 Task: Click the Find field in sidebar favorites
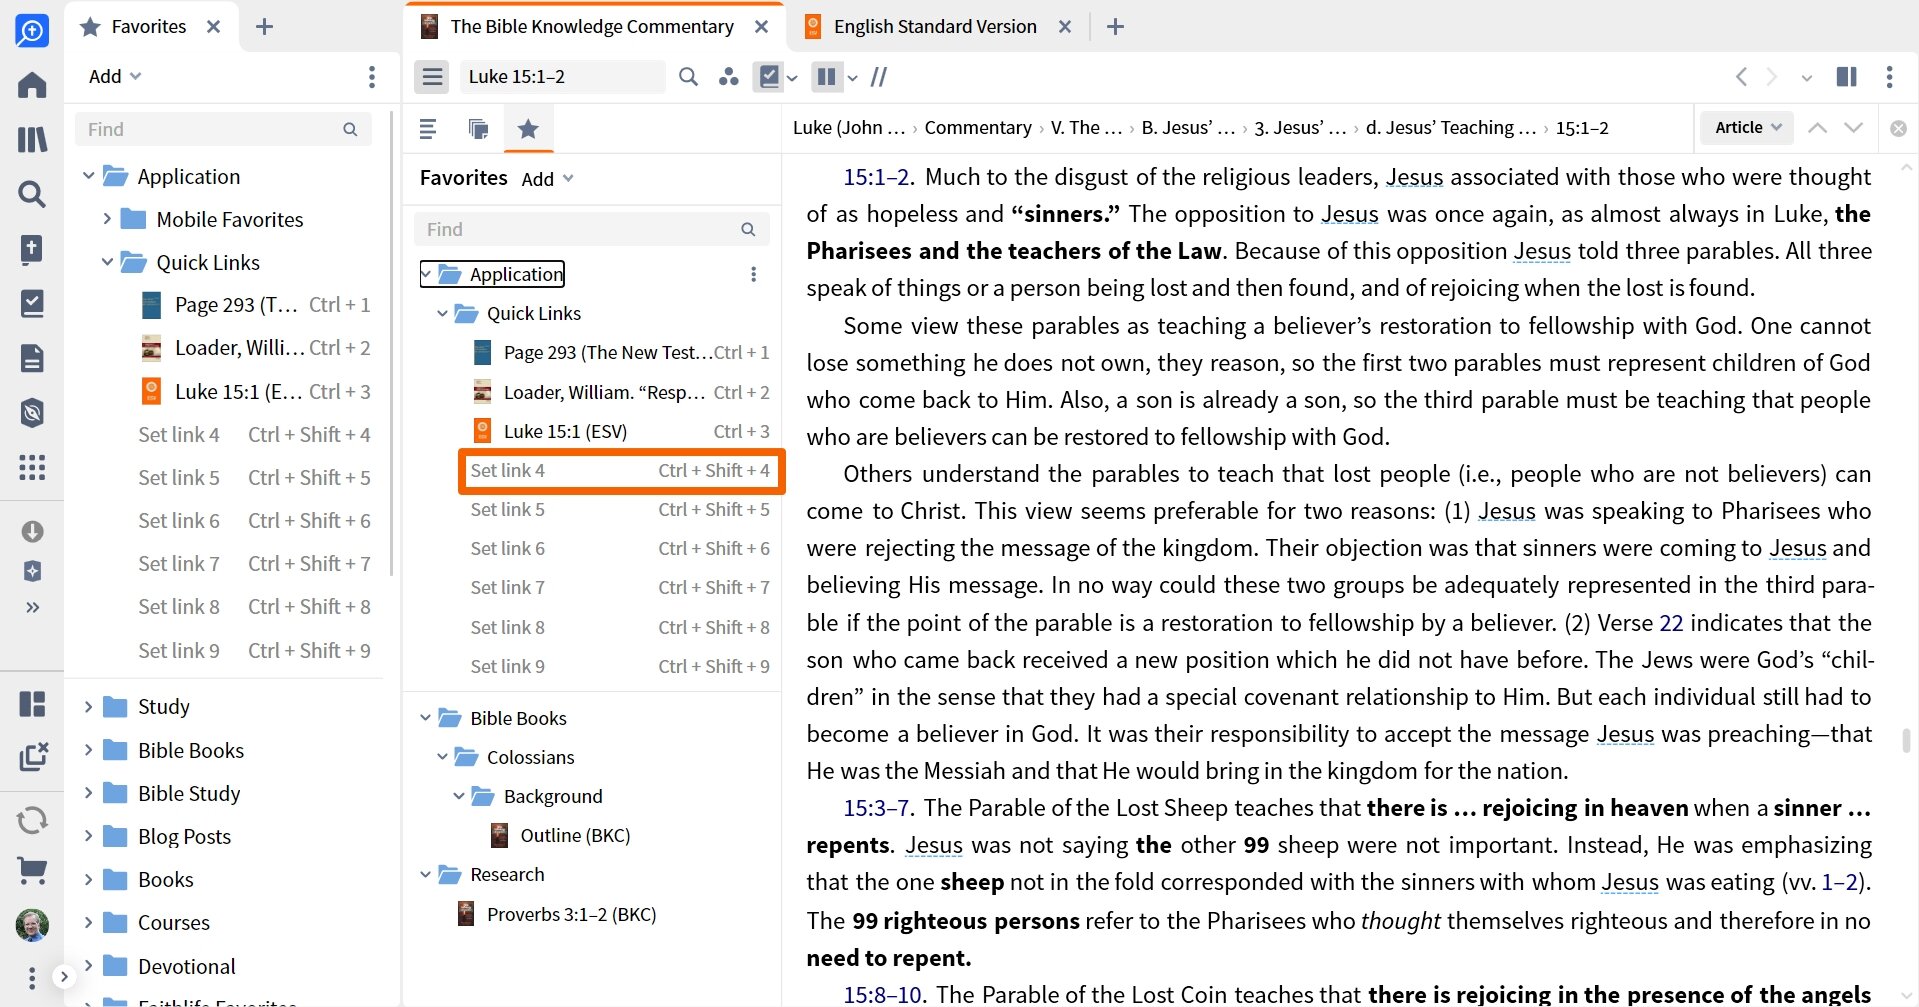[590, 229]
